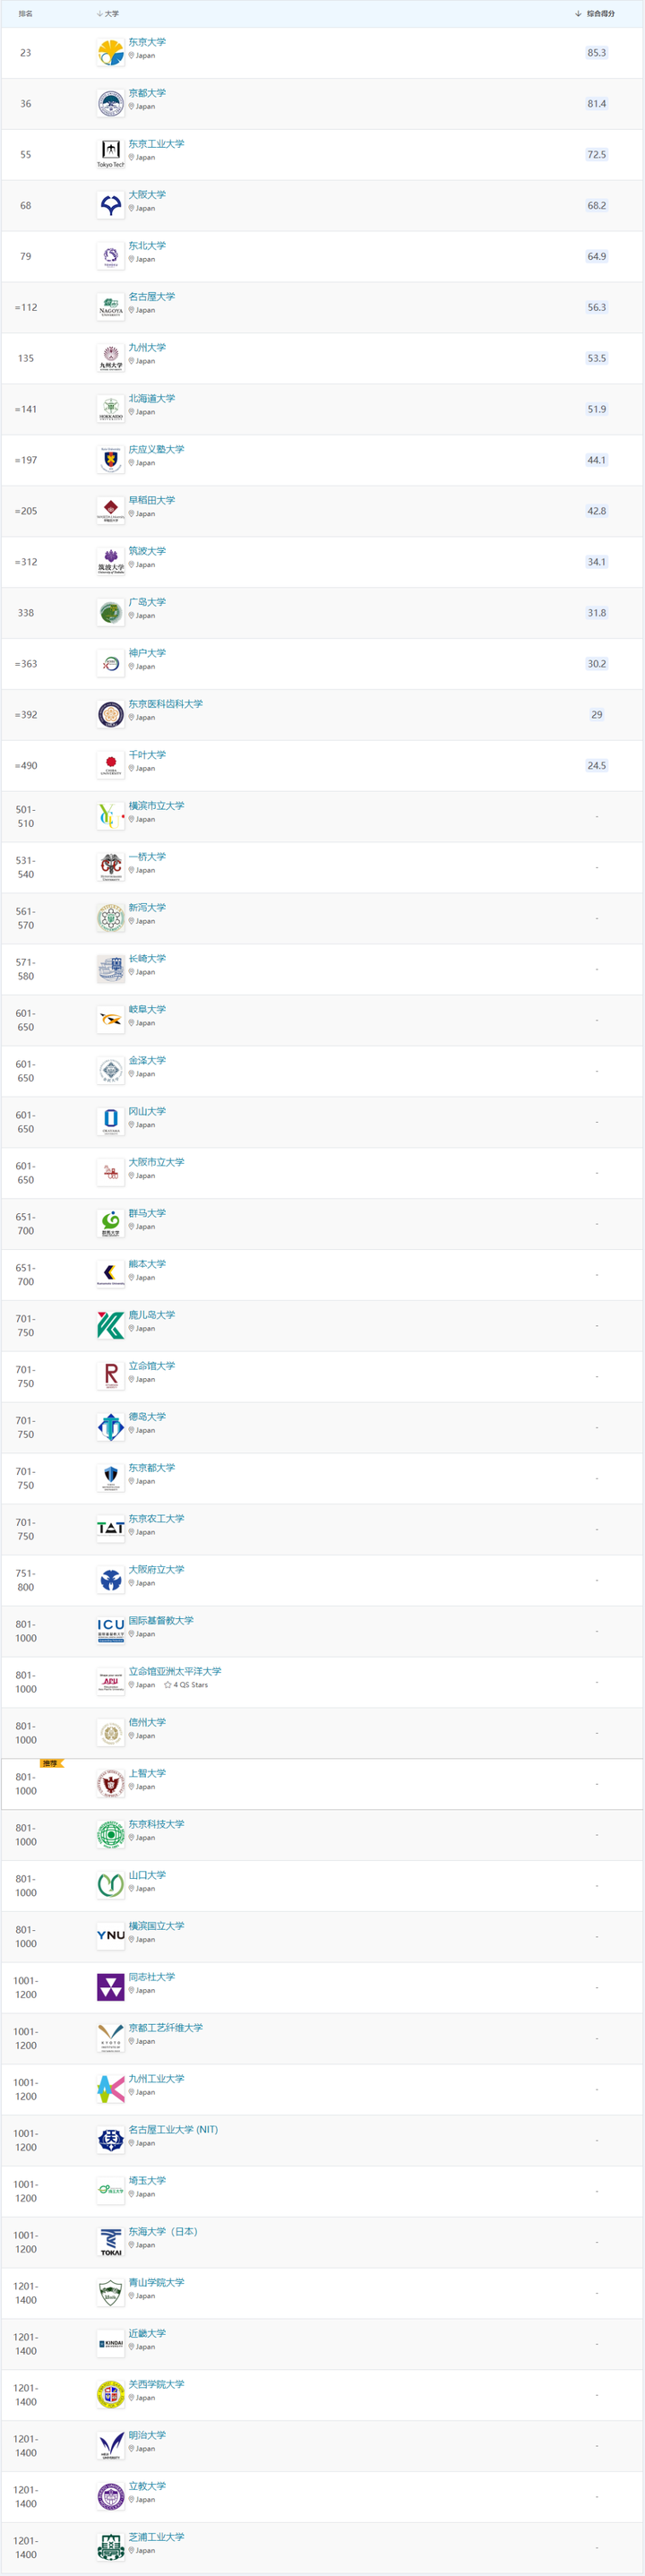Sort by 大学 column header arrow

click(100, 14)
